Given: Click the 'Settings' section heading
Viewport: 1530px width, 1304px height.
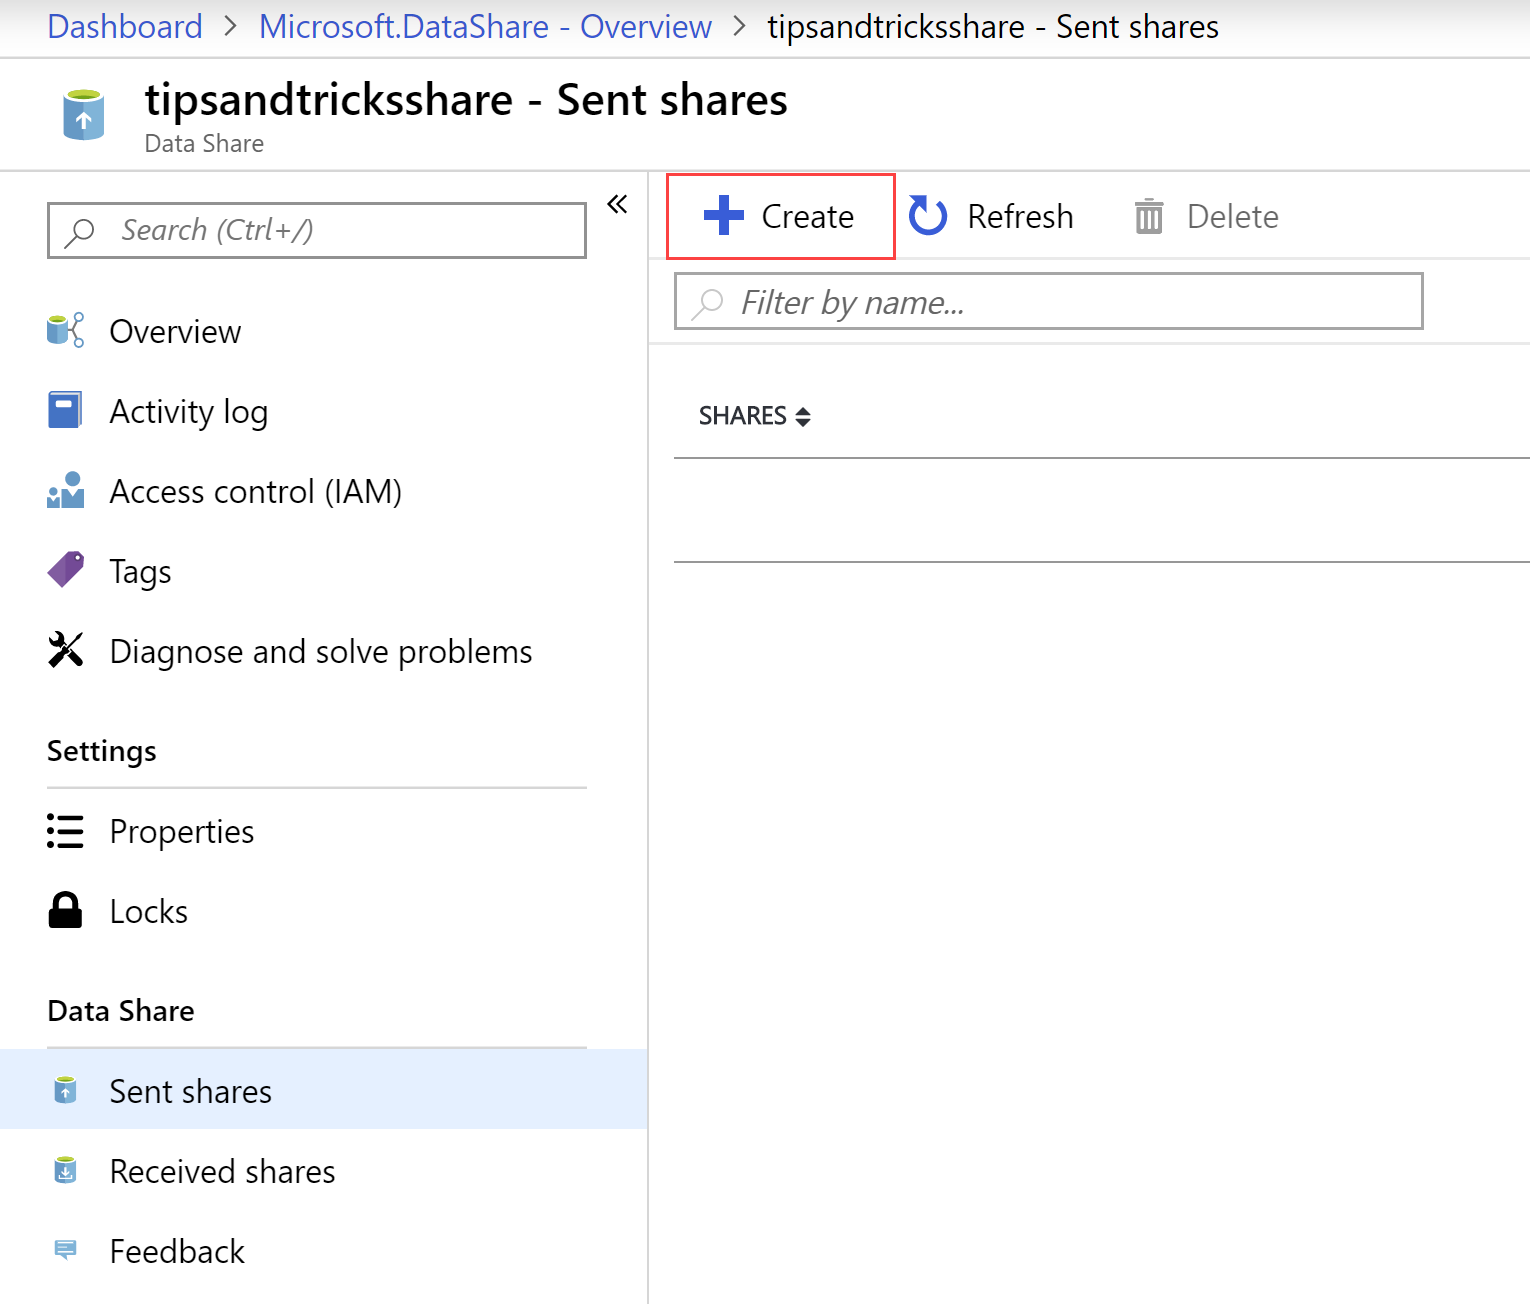Looking at the screenshot, I should (x=102, y=751).
